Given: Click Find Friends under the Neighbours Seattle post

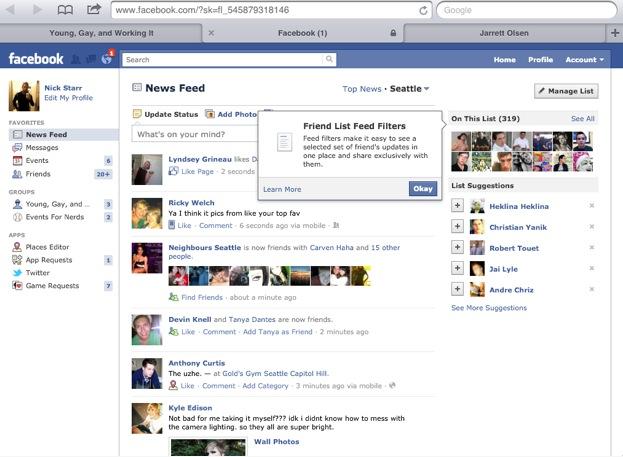Looking at the screenshot, I should [x=202, y=297].
